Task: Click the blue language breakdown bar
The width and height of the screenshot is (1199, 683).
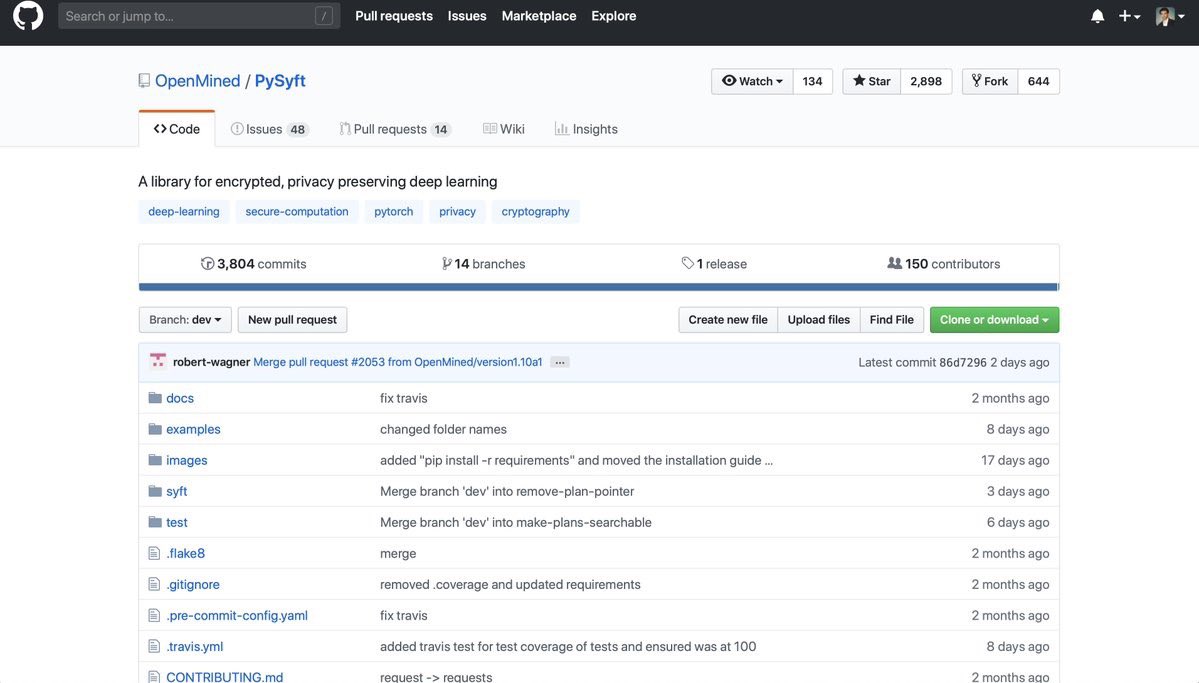Action: click(x=599, y=287)
